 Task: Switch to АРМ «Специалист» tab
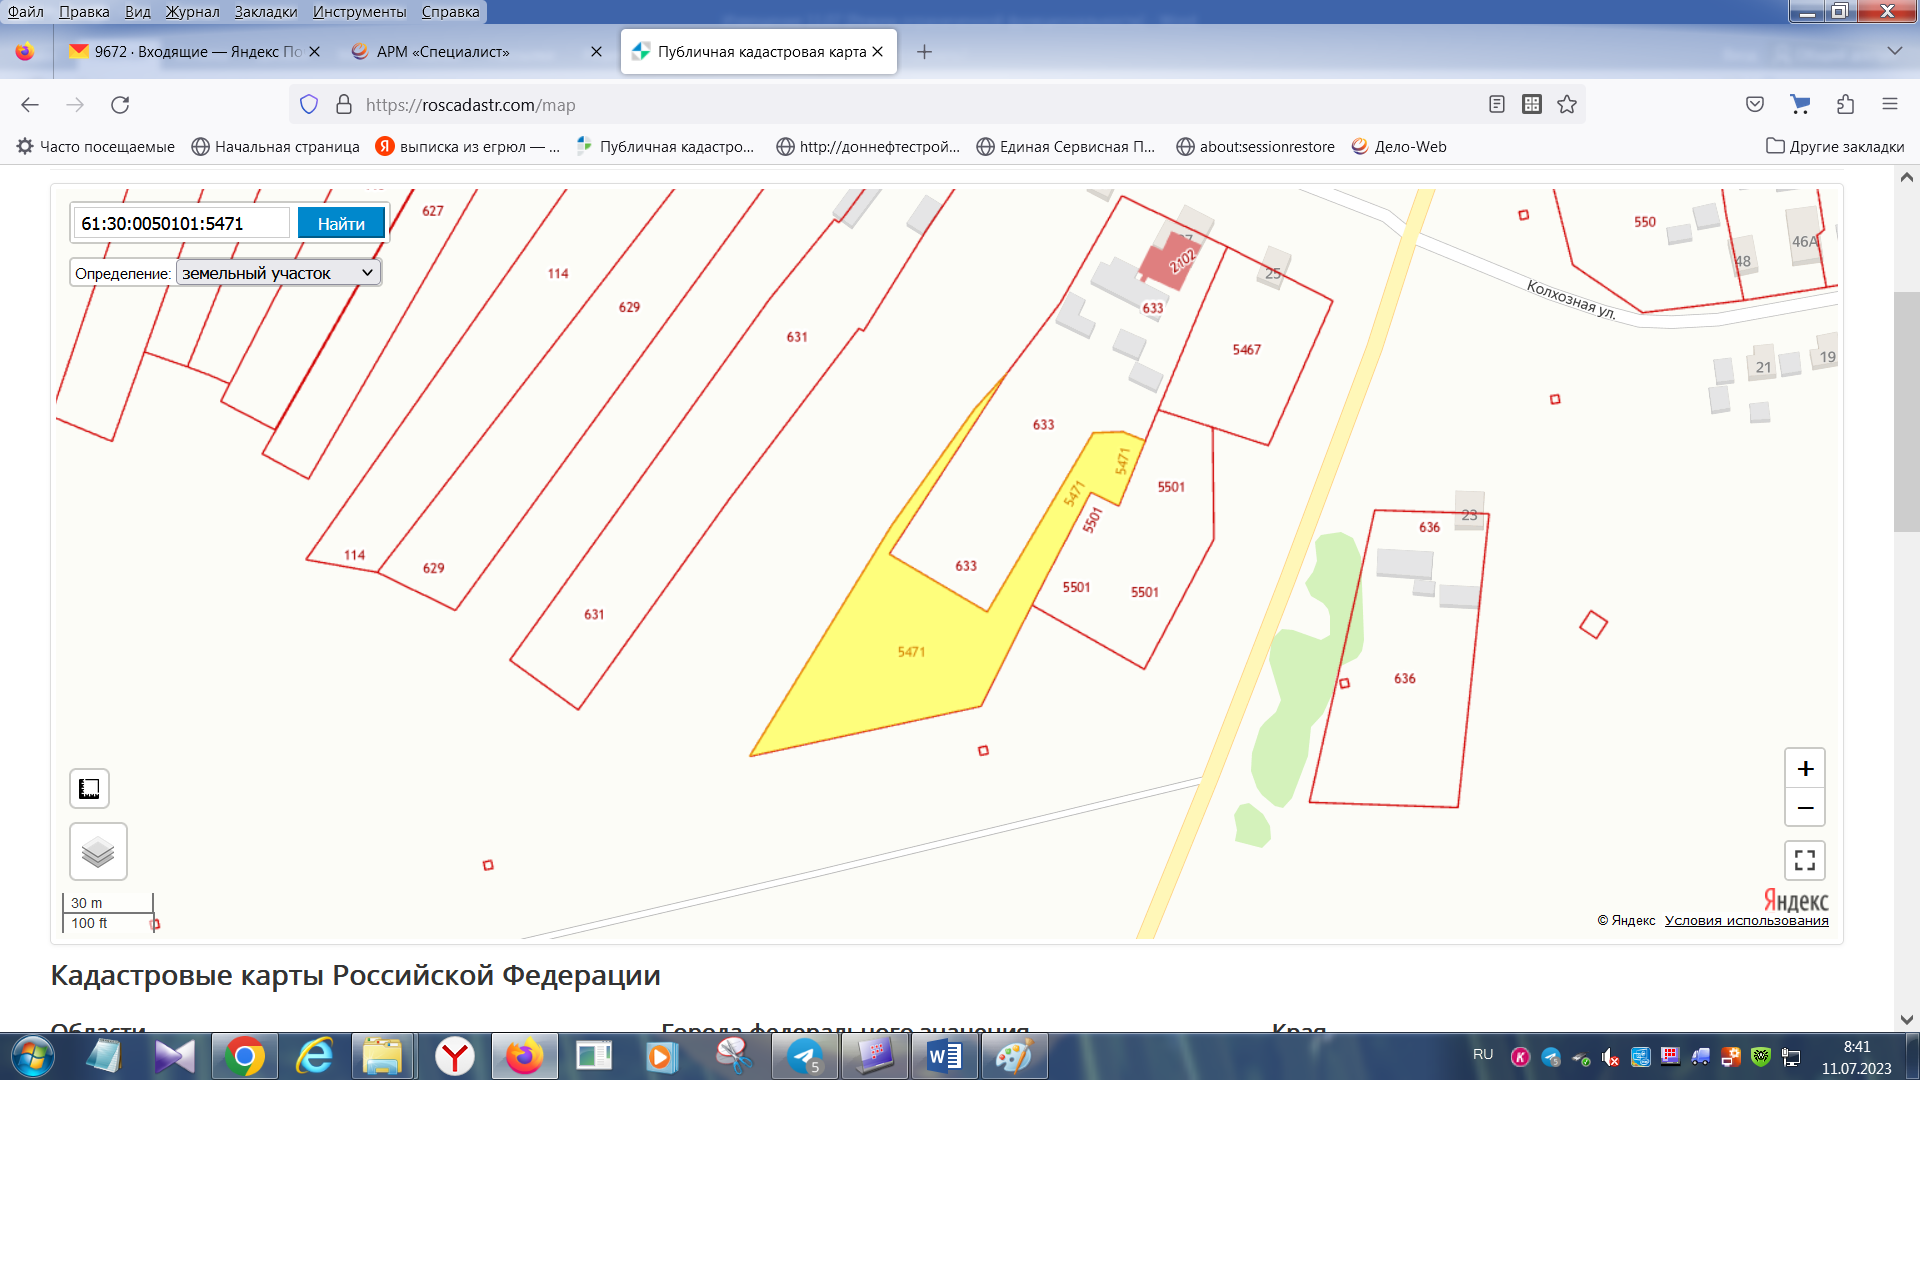pyautogui.click(x=445, y=52)
